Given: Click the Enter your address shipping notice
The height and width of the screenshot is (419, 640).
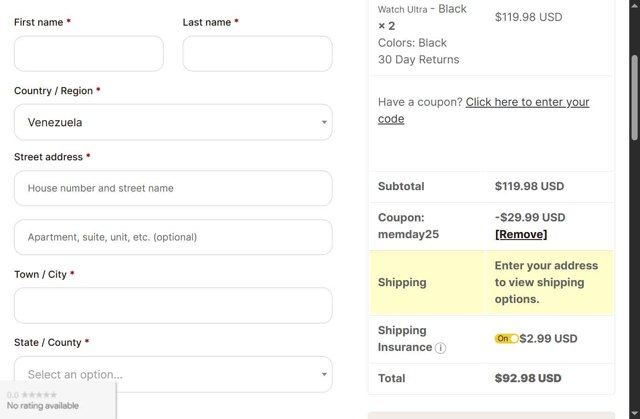Looking at the screenshot, I should coord(546,282).
